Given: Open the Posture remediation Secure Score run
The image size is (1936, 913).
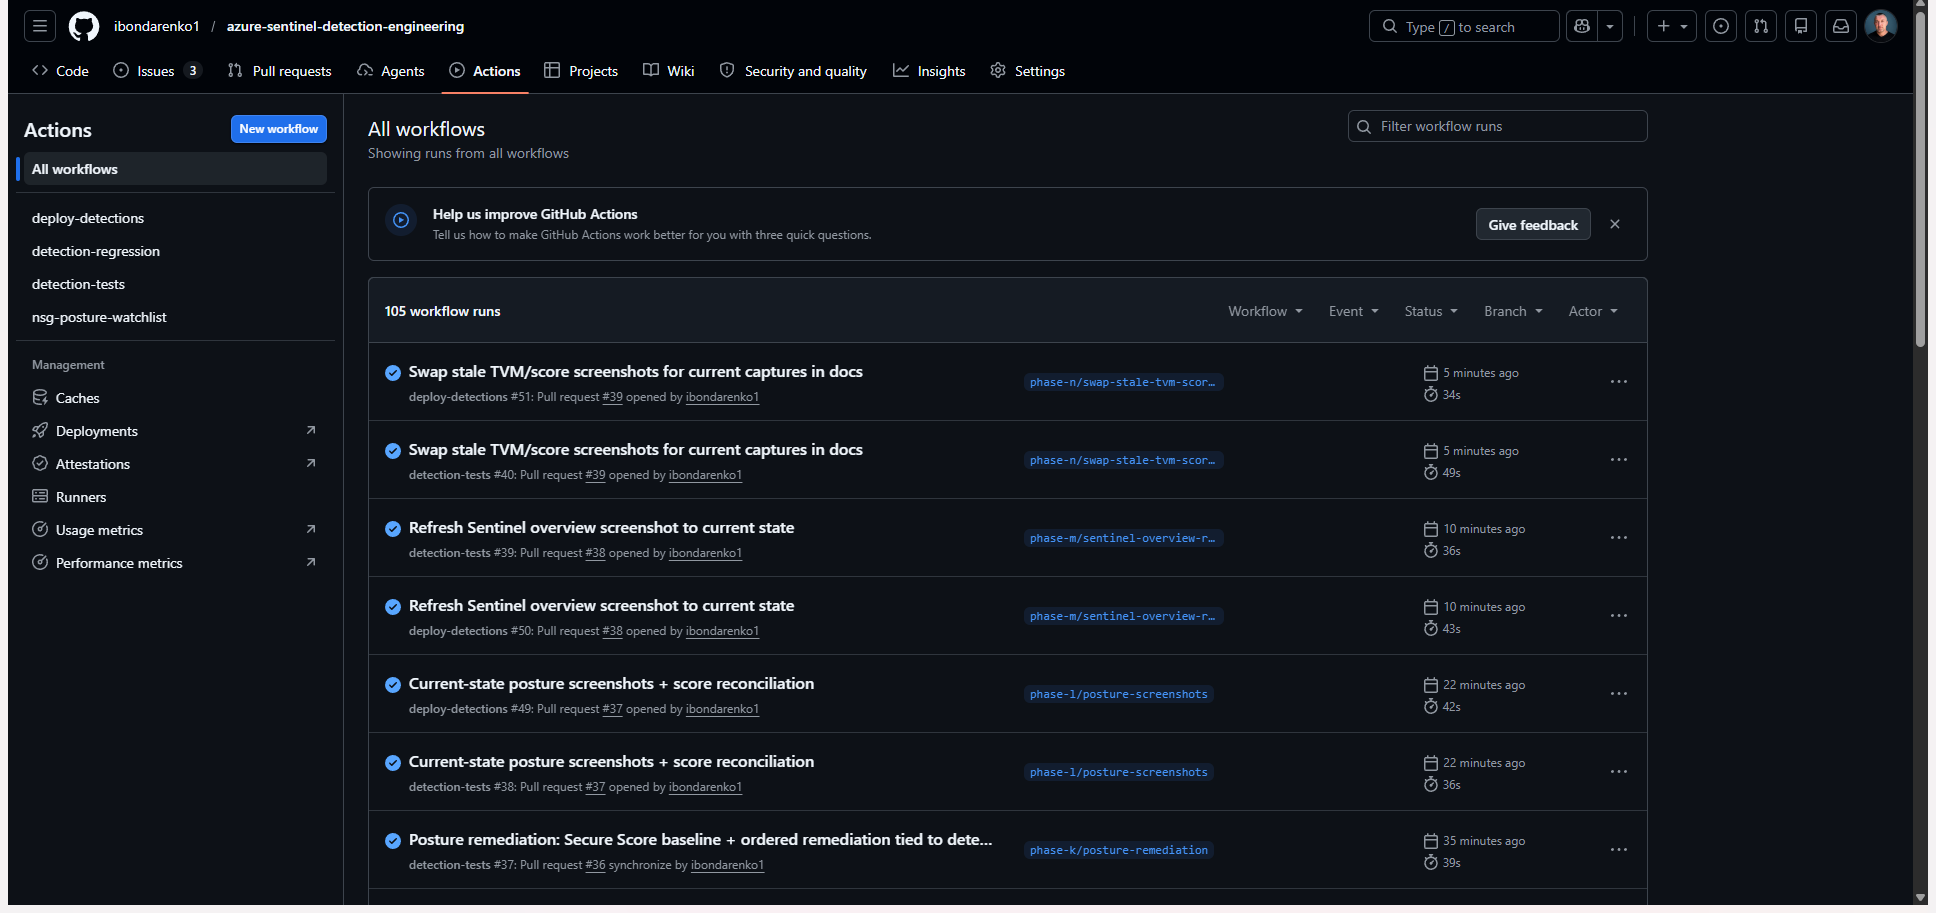Looking at the screenshot, I should [x=700, y=839].
